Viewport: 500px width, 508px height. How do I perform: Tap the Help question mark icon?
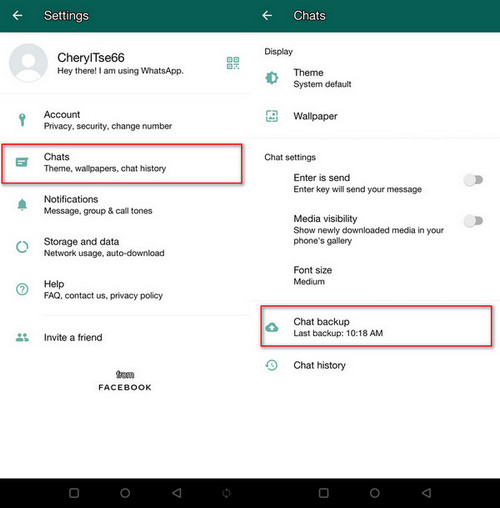point(22,289)
